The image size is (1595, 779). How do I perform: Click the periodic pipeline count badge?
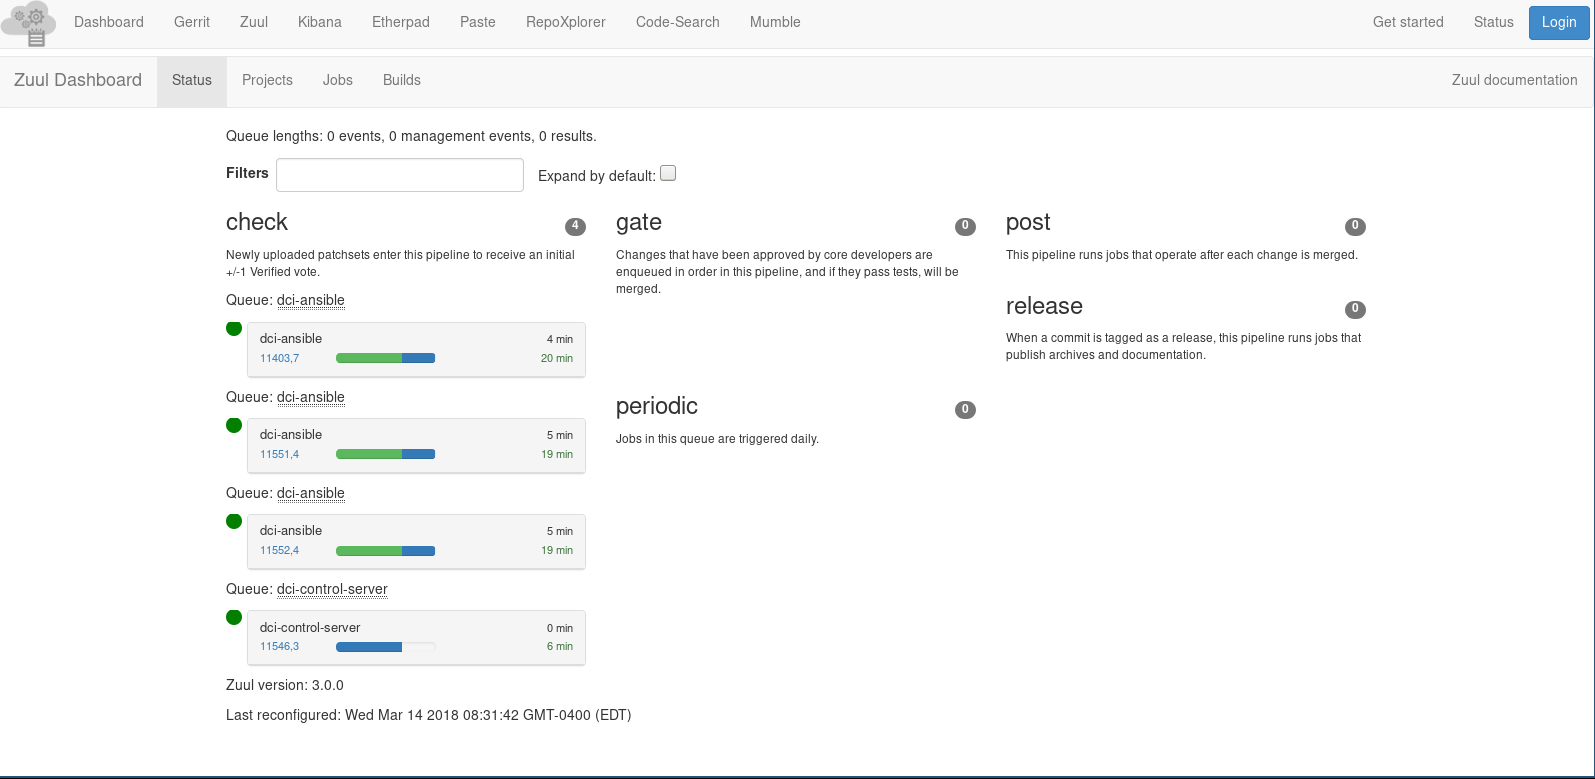965,409
